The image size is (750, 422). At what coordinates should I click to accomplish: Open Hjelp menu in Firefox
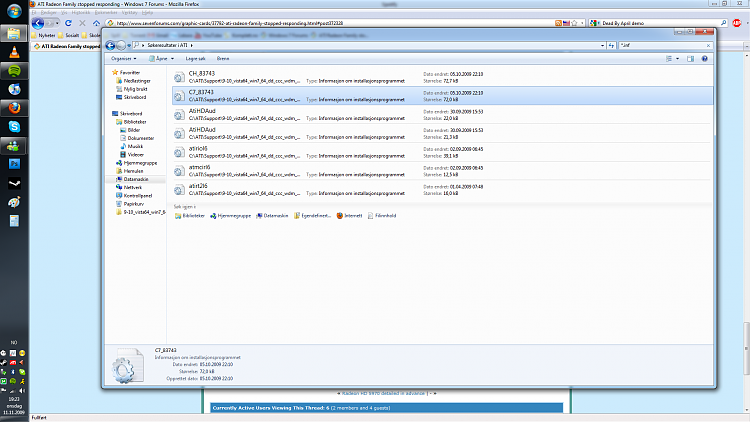(148, 12)
